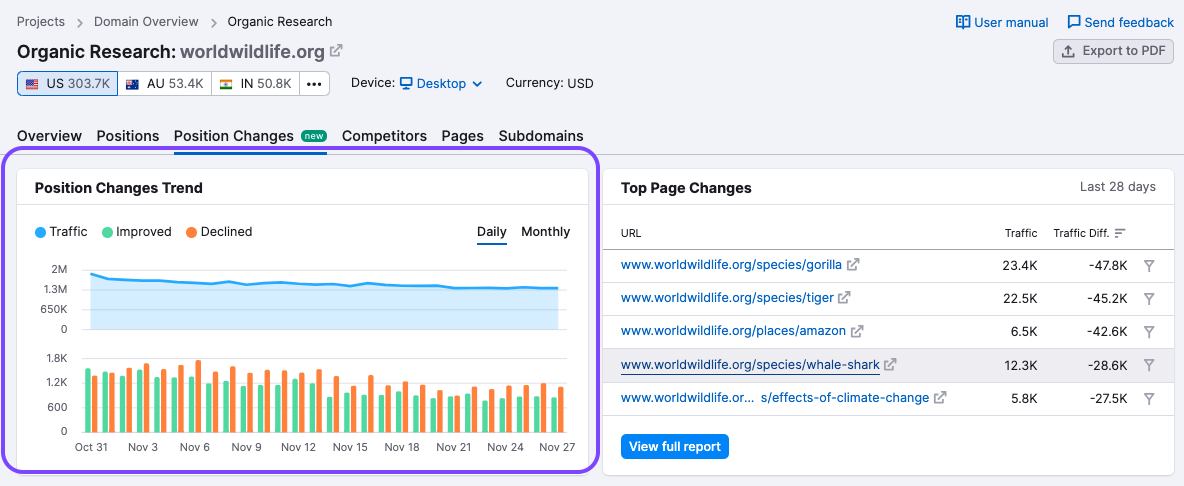Click View full report button
This screenshot has width=1184, height=486.
(x=674, y=446)
